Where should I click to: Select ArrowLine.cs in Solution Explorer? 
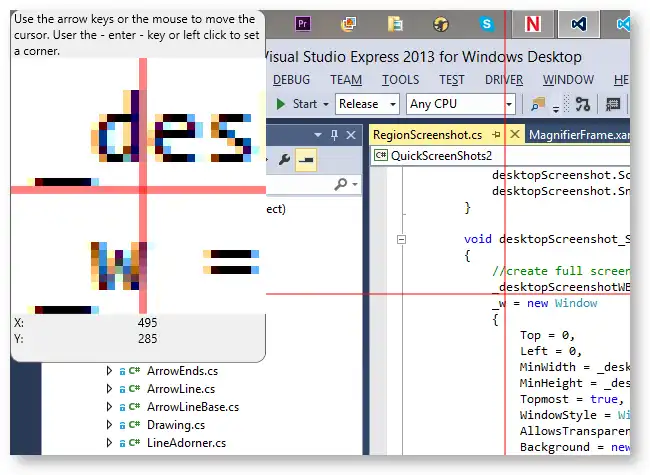pyautogui.click(x=181, y=389)
